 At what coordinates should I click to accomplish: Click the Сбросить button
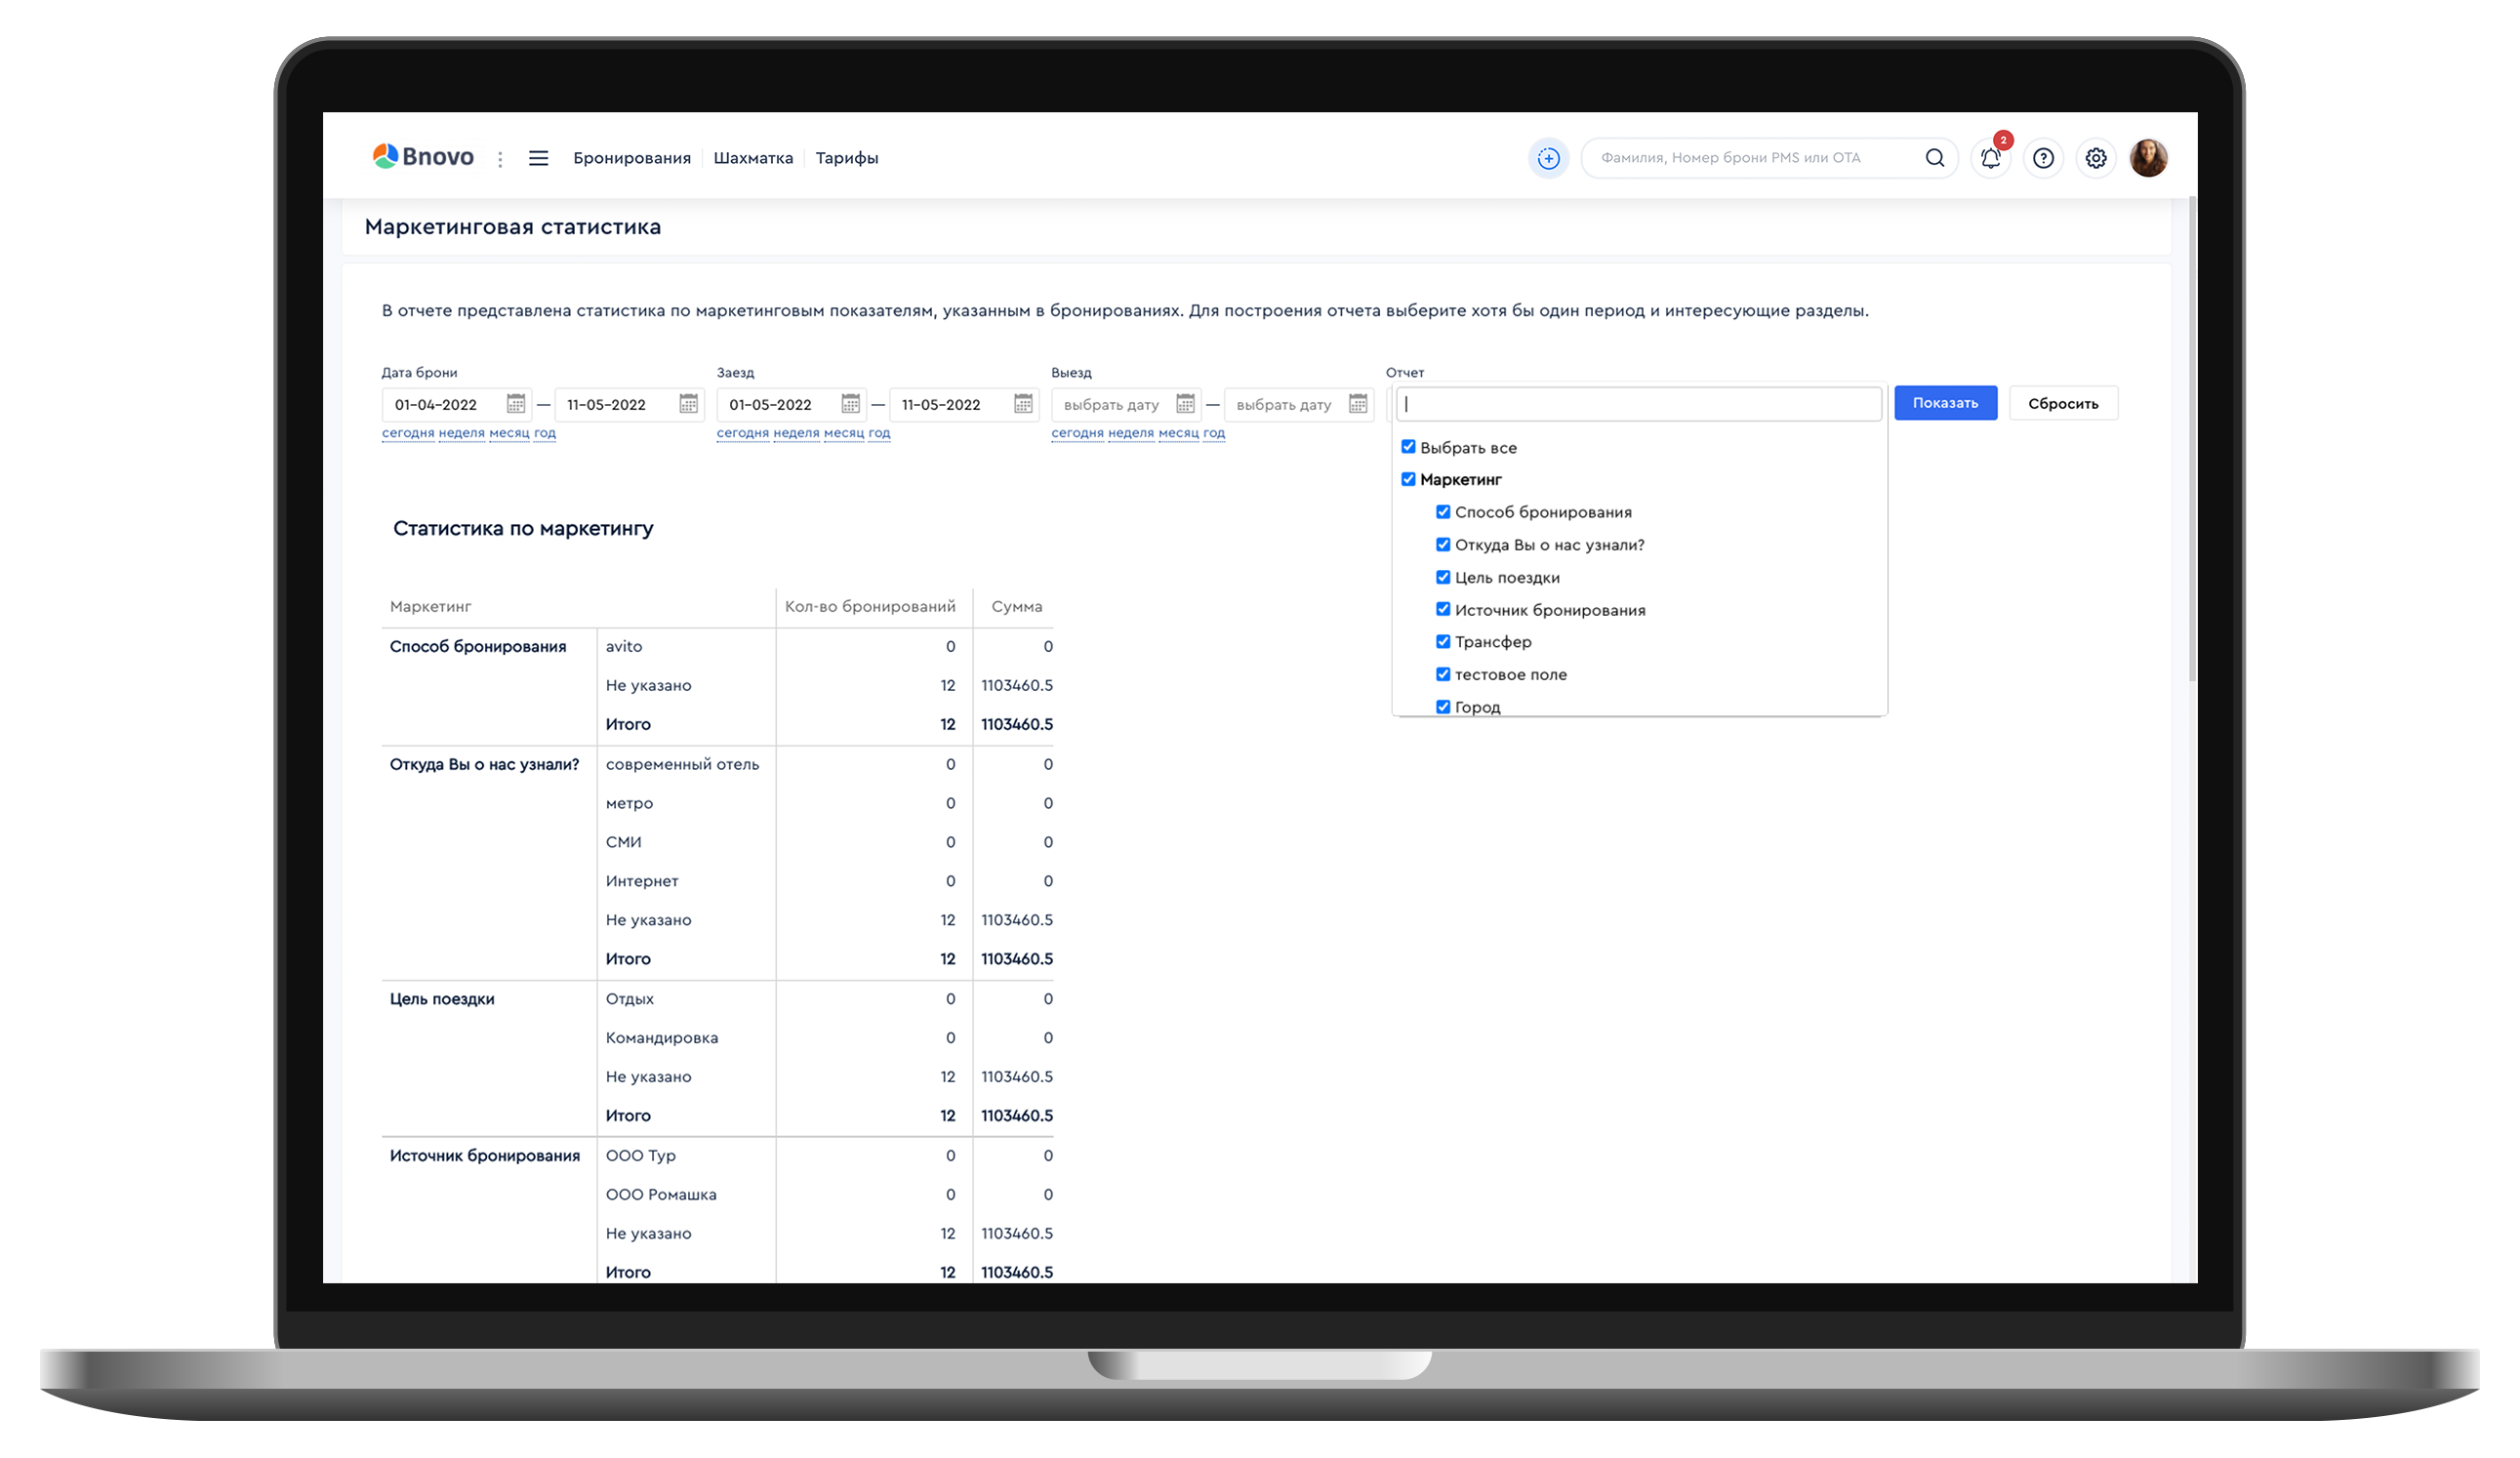point(2062,404)
